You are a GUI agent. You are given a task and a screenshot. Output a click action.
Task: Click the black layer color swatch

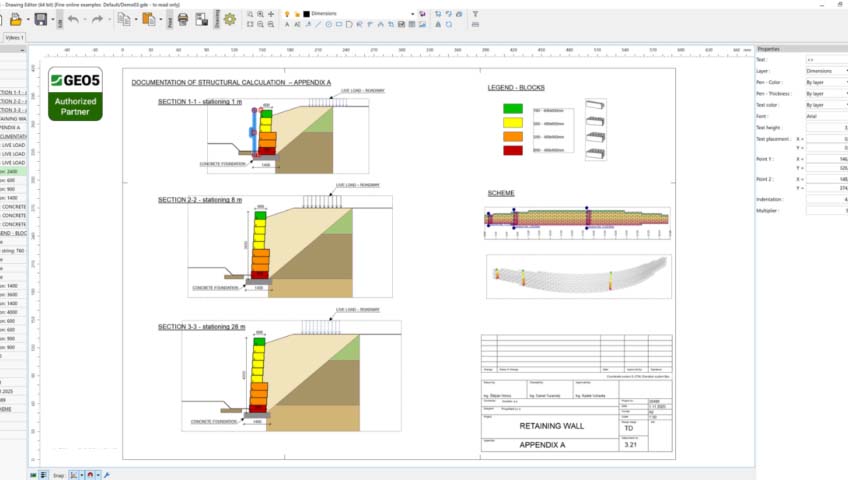(x=306, y=14)
